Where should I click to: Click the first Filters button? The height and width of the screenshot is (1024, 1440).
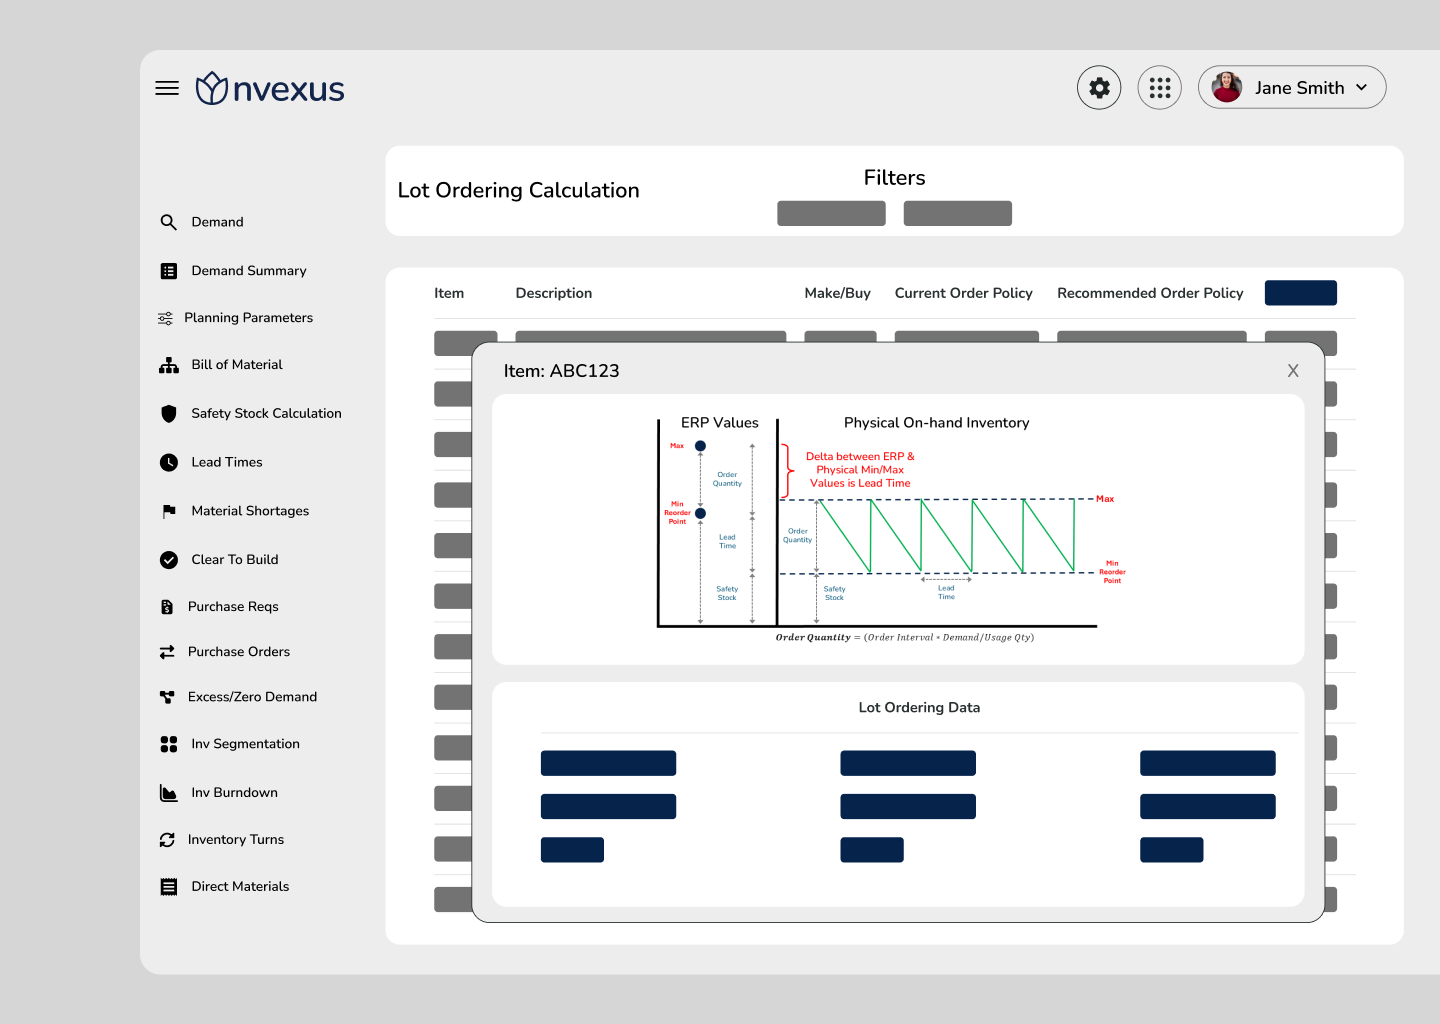(831, 213)
